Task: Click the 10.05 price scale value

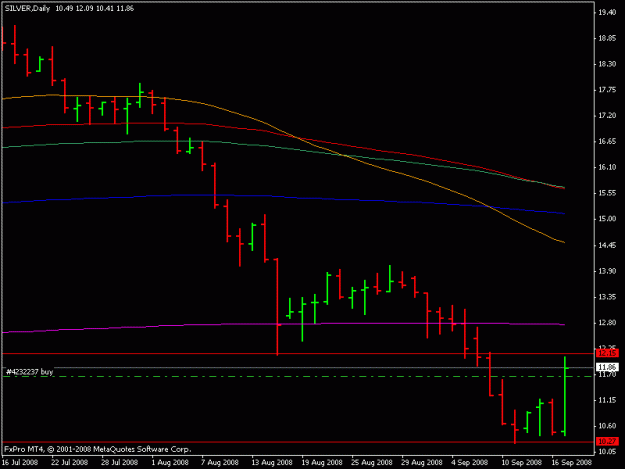Action: tap(607, 451)
